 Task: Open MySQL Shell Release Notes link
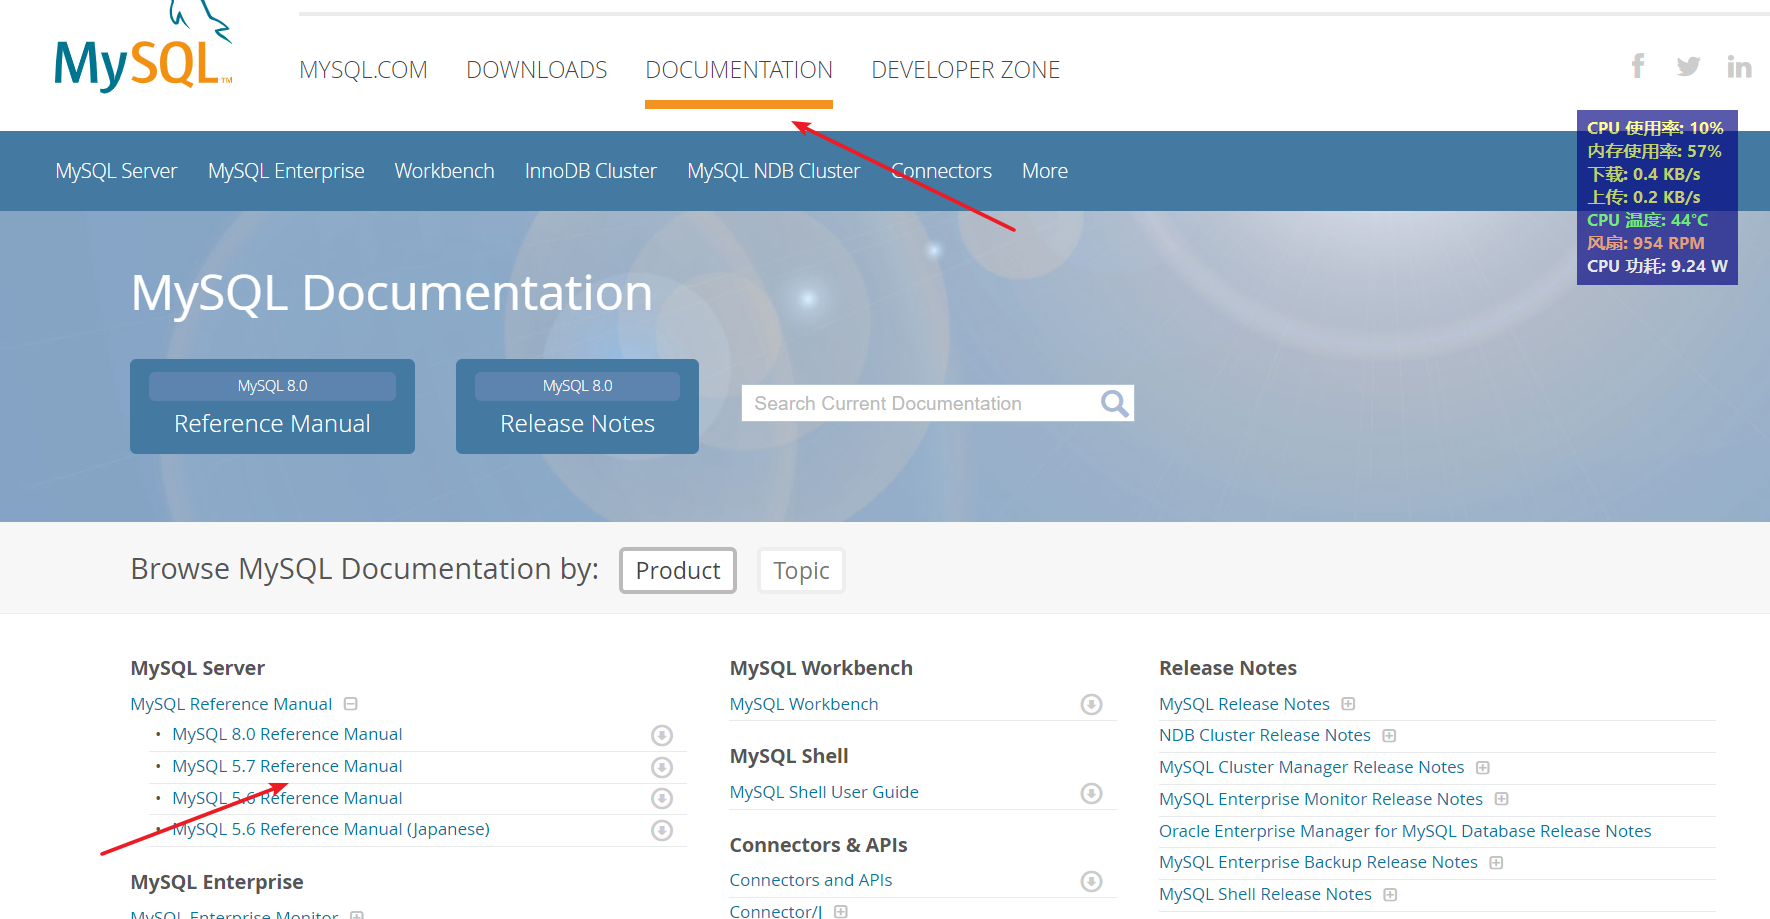pyautogui.click(x=1265, y=894)
